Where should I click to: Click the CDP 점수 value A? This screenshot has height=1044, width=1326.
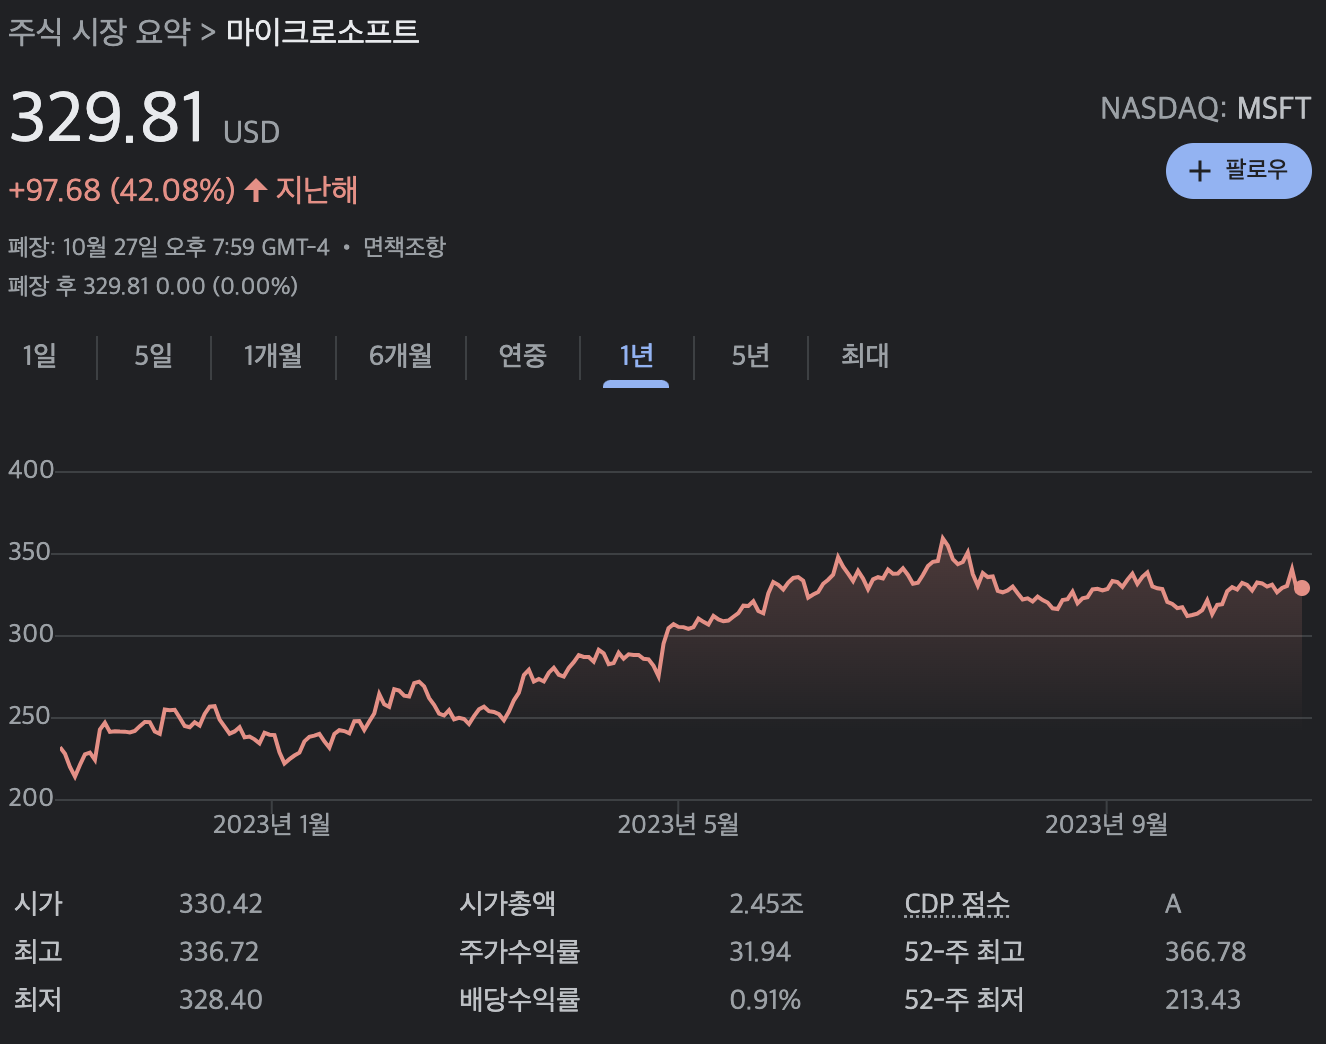1173,904
